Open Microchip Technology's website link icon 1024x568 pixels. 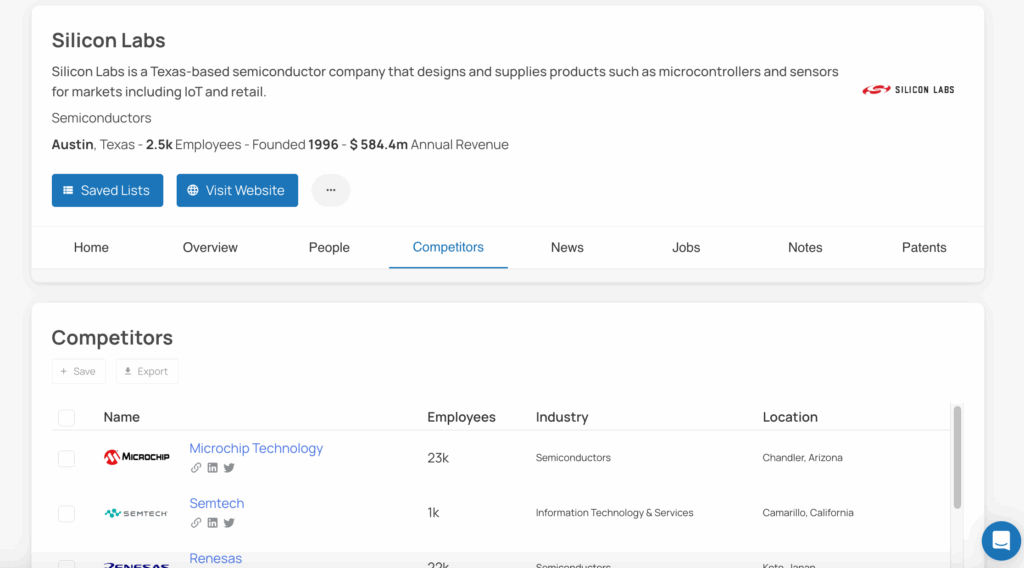pos(196,468)
